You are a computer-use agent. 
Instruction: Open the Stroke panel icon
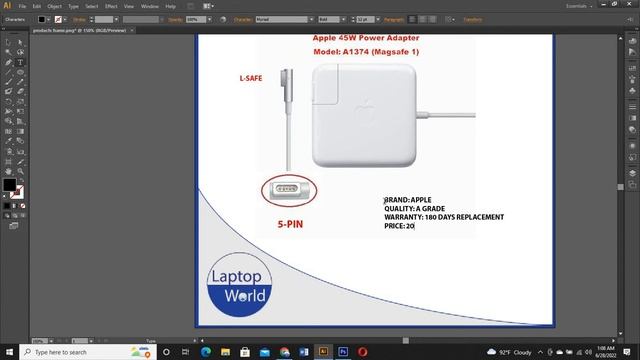point(632,107)
